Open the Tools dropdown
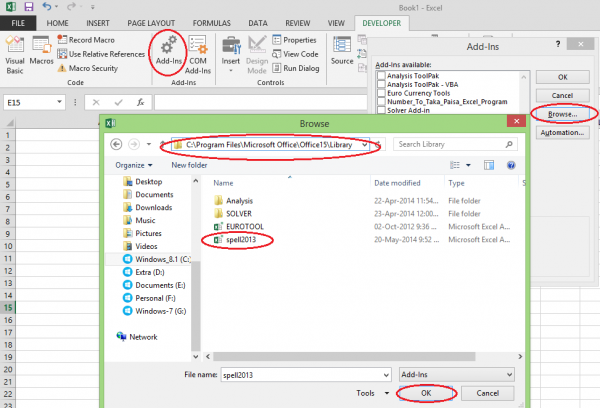Screen dimensions: 600x408 [372, 393]
